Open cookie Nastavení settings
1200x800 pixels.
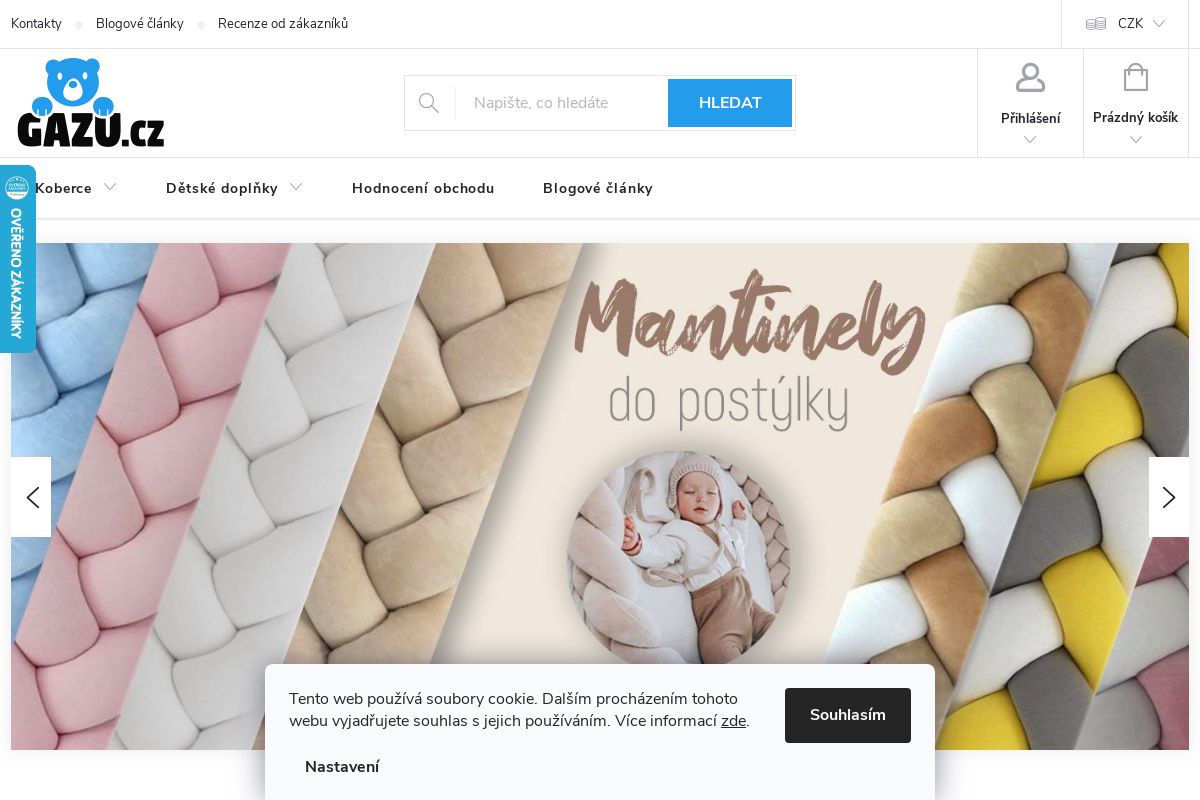342,767
